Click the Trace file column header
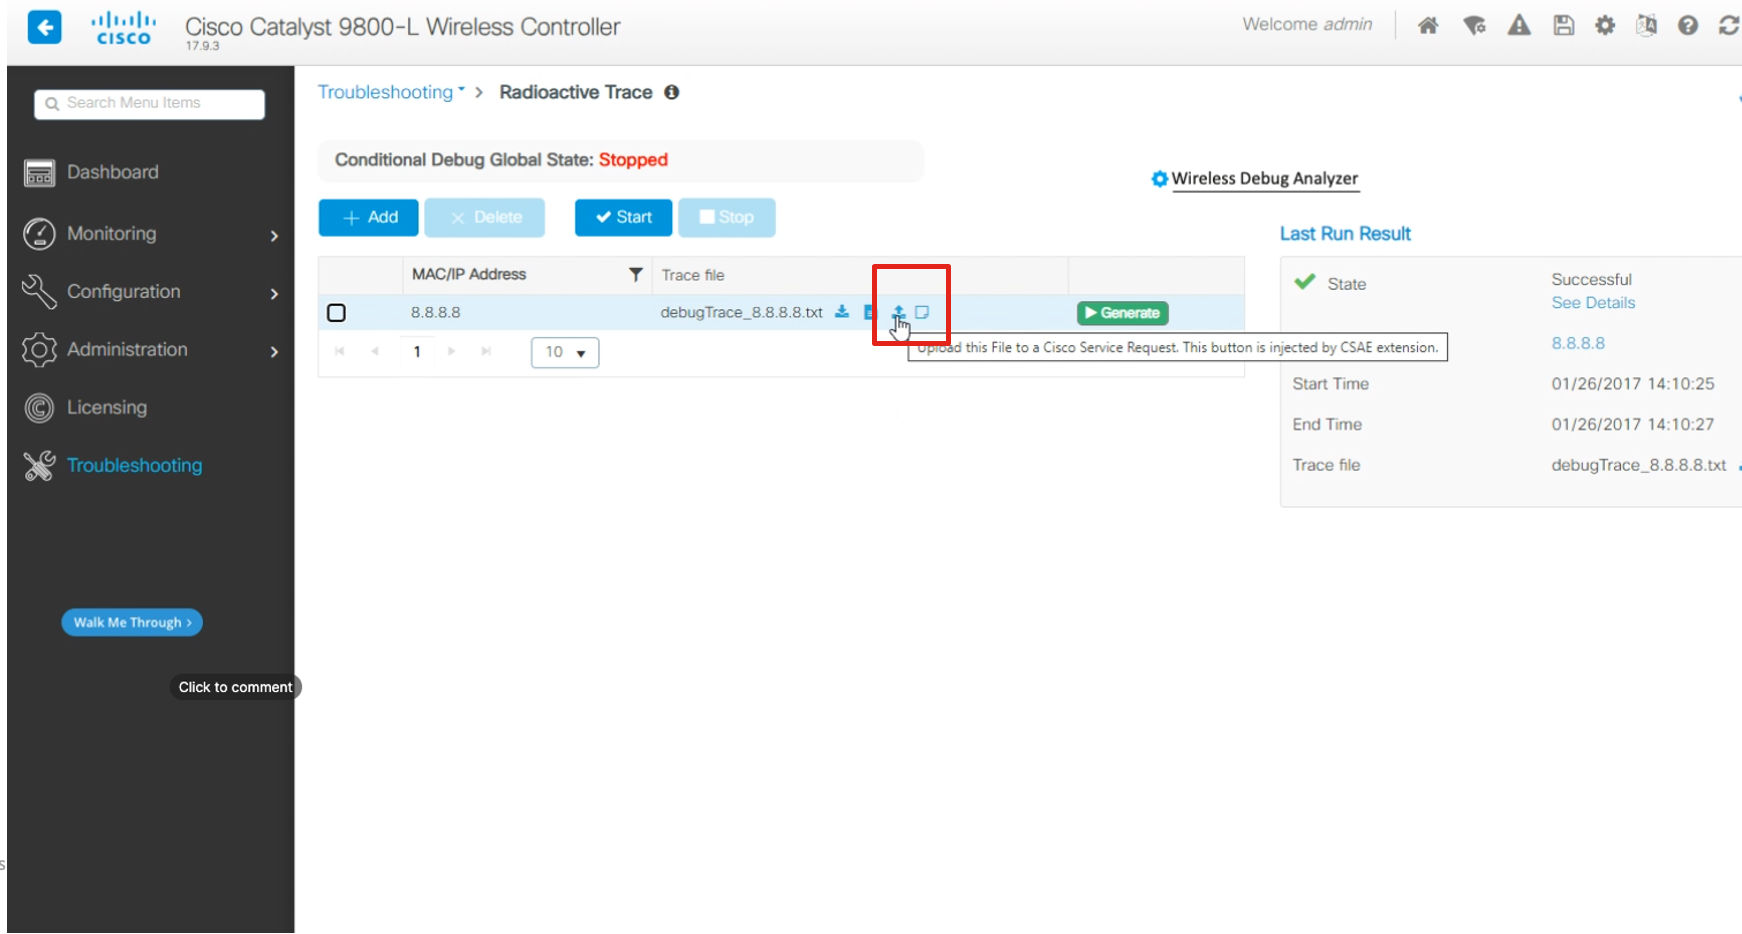Image resolution: width=1742 pixels, height=934 pixels. point(693,275)
